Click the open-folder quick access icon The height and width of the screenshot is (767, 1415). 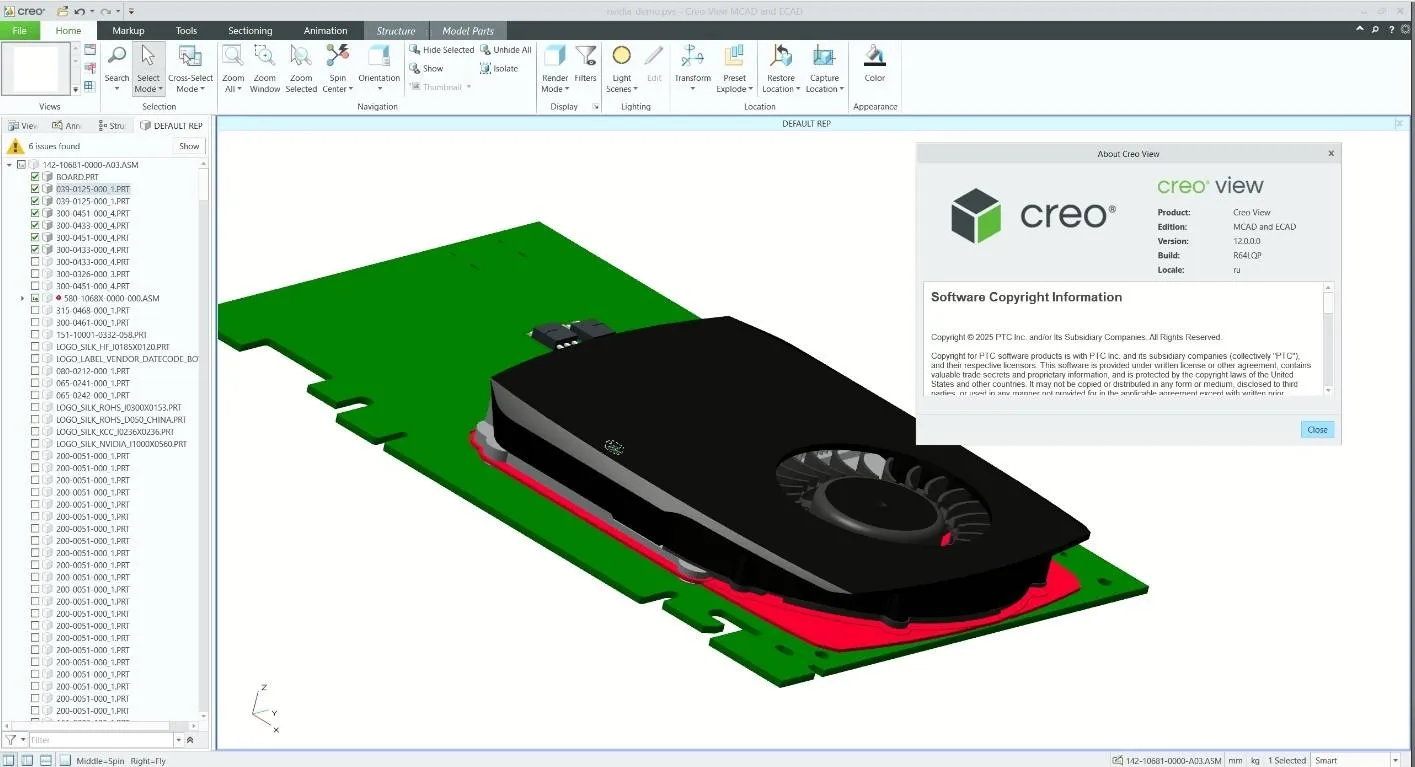tap(62, 11)
